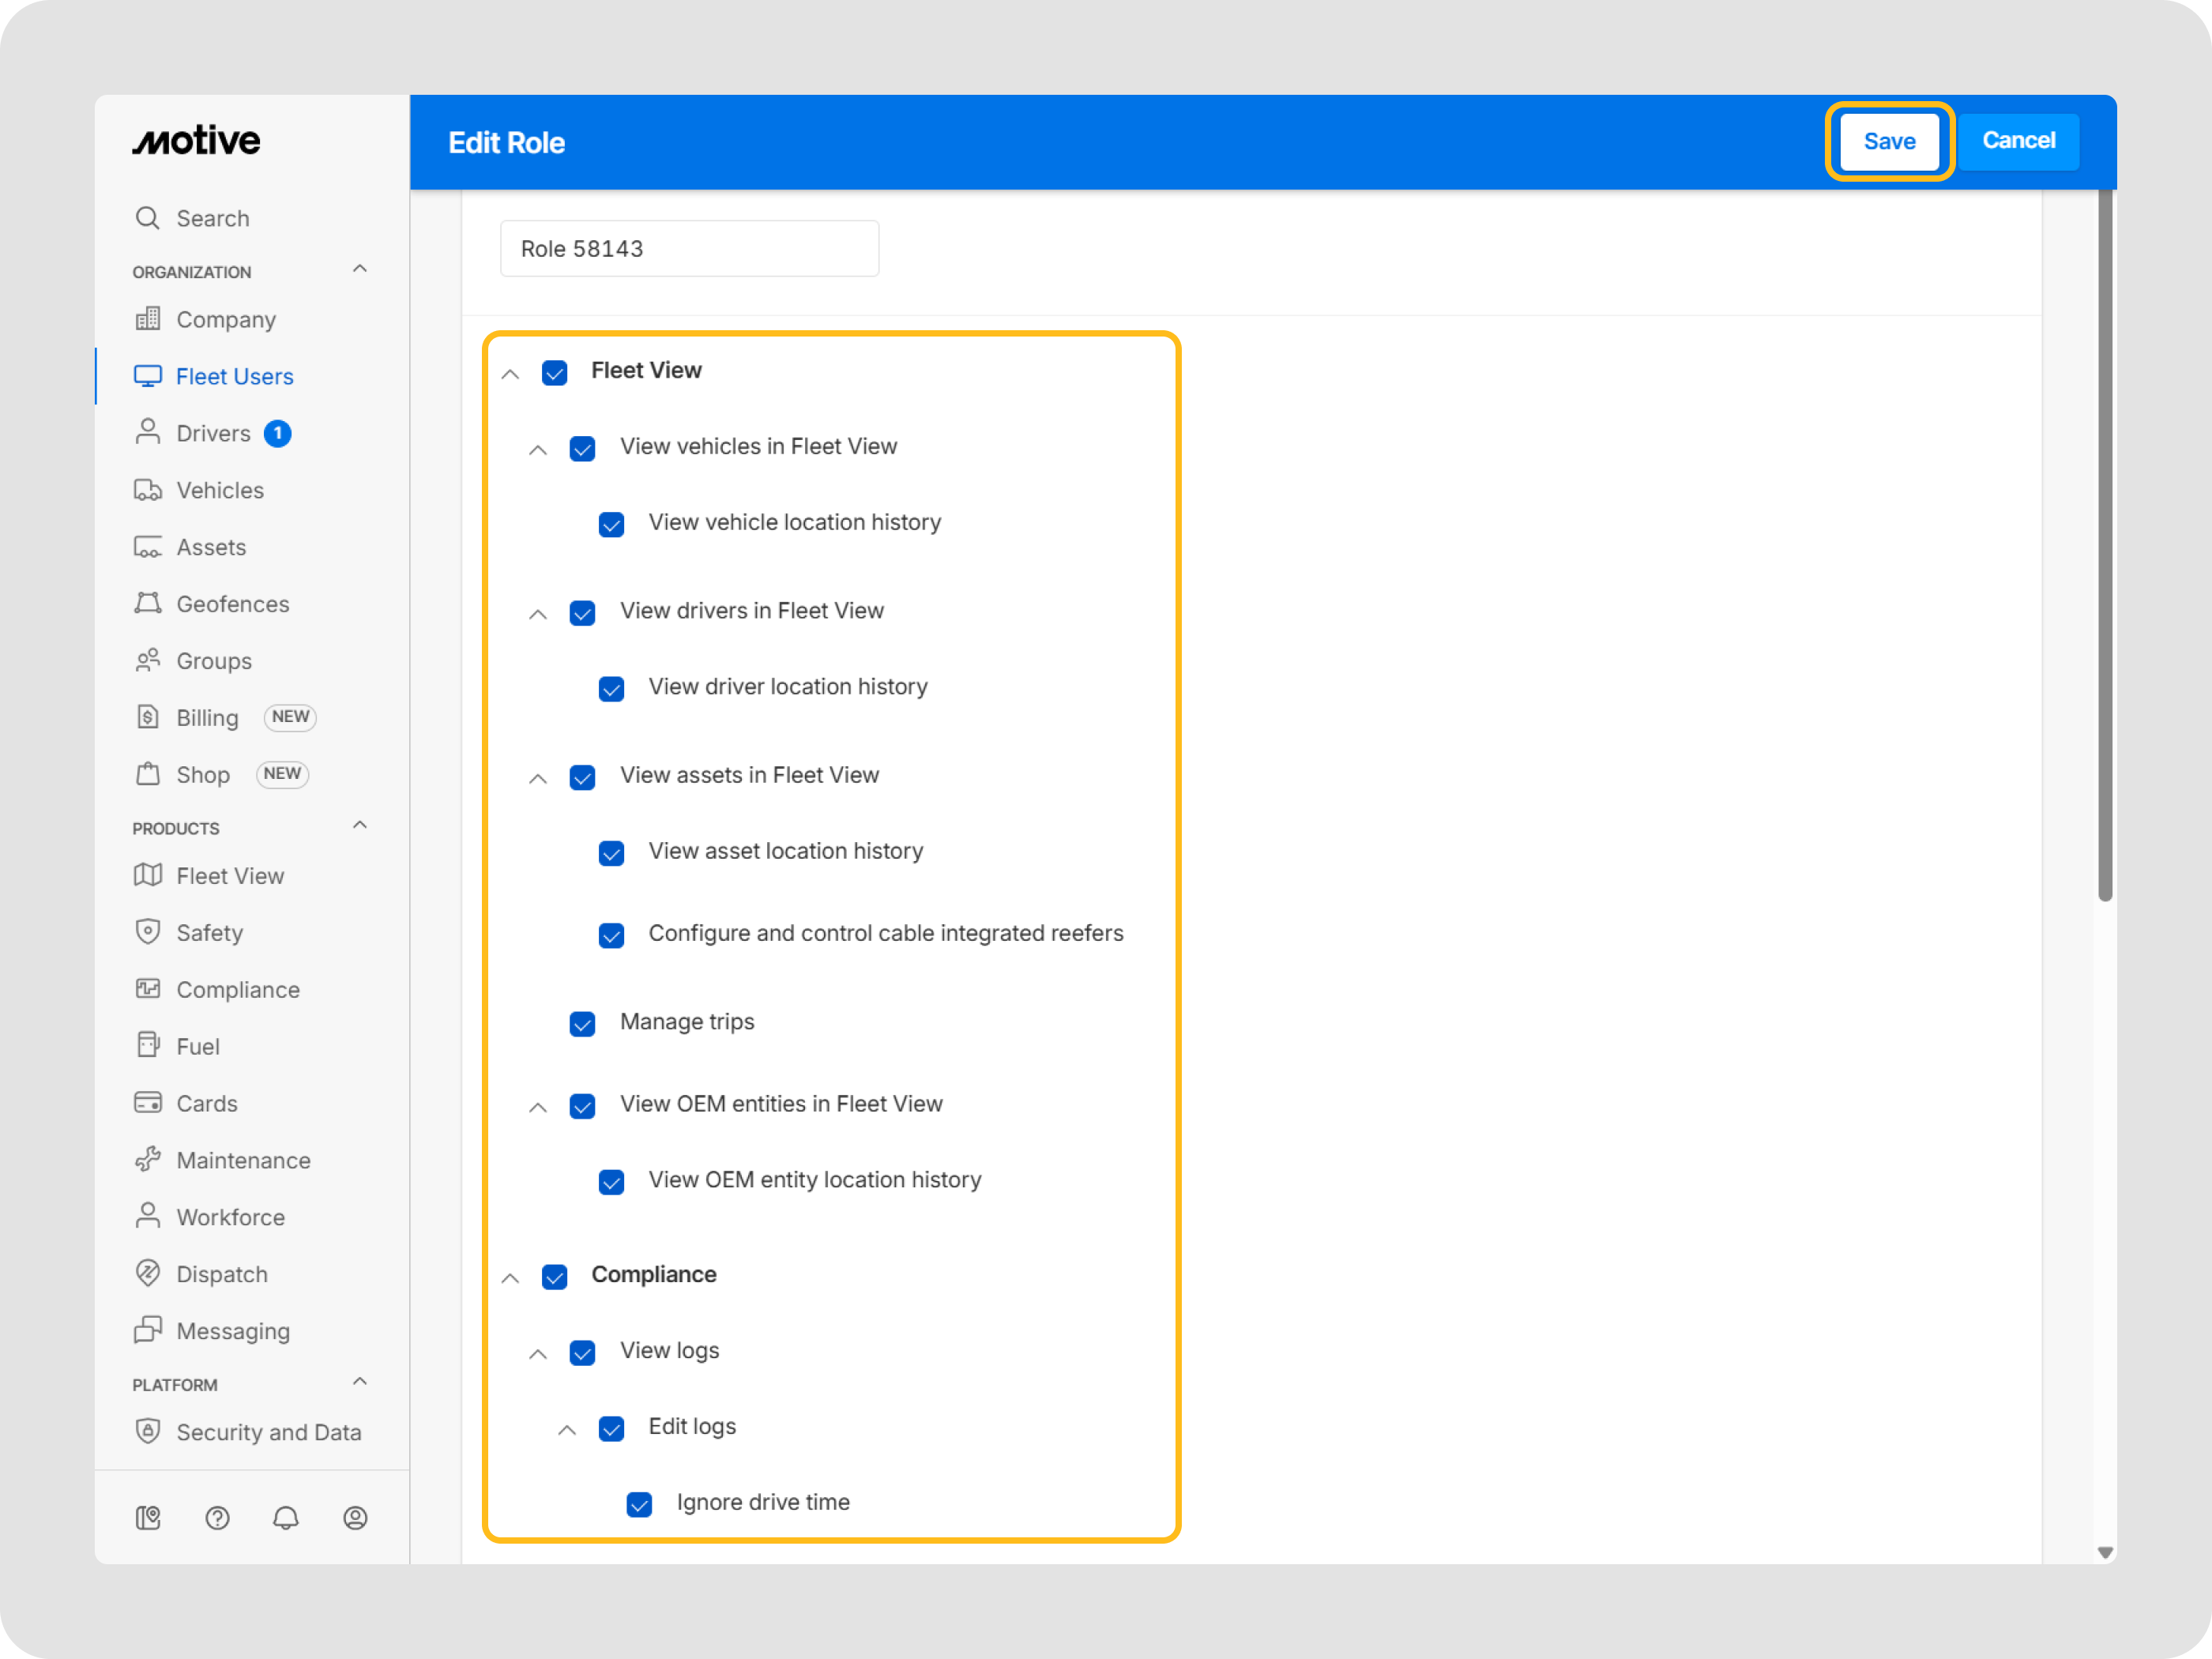2212x1659 pixels.
Task: Select Billing in the sidebar
Action: click(x=207, y=718)
